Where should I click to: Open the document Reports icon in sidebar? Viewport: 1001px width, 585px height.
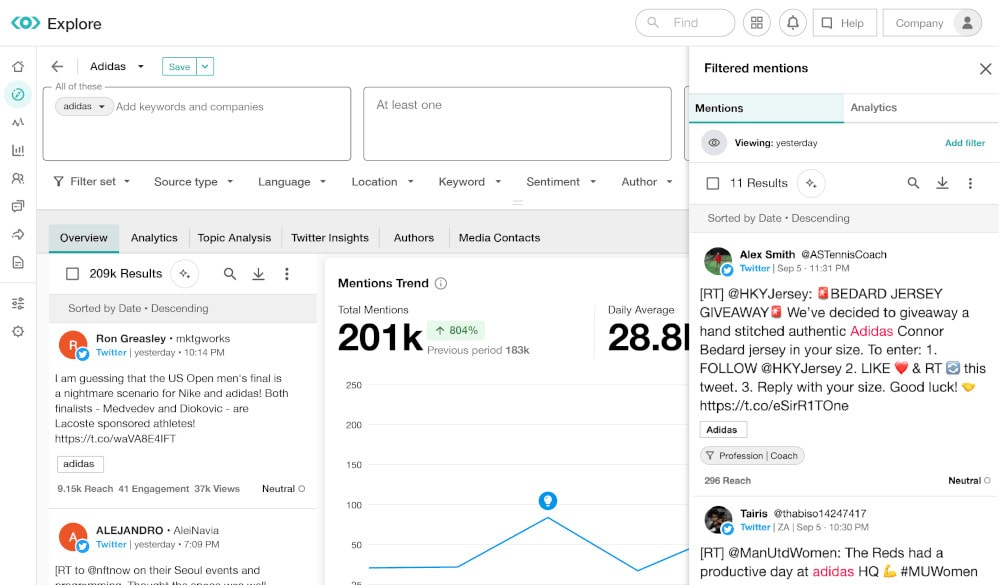[x=18, y=262]
